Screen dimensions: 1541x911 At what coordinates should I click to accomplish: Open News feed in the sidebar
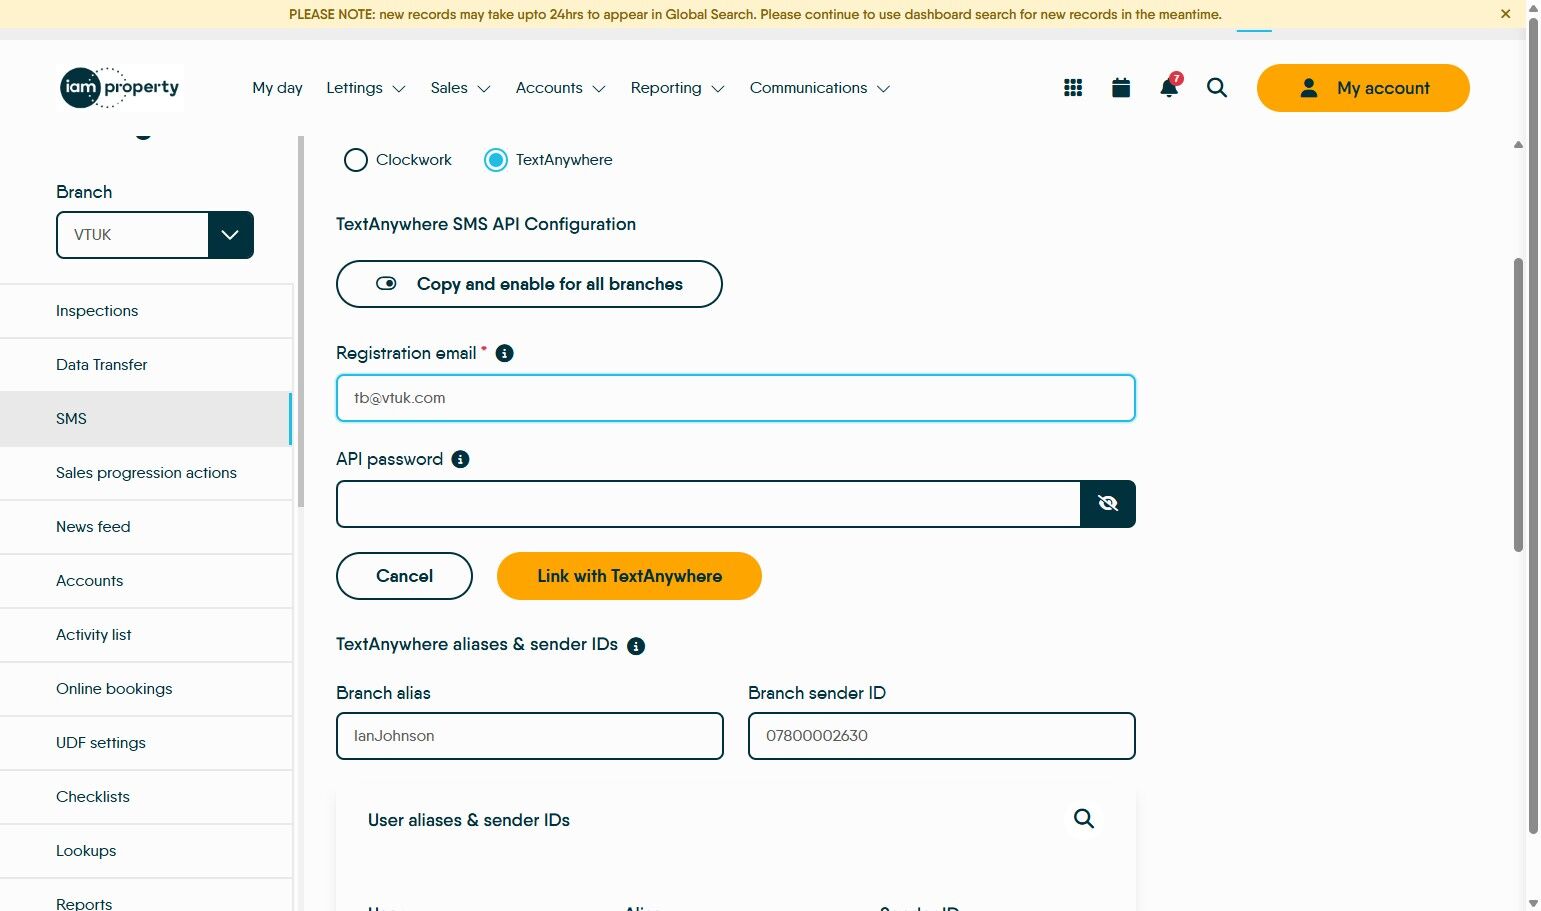coord(146,527)
